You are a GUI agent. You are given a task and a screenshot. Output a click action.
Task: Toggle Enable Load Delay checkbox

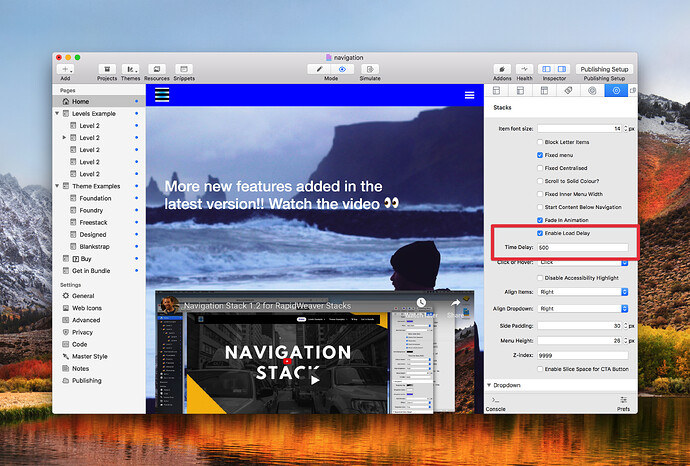(x=540, y=233)
